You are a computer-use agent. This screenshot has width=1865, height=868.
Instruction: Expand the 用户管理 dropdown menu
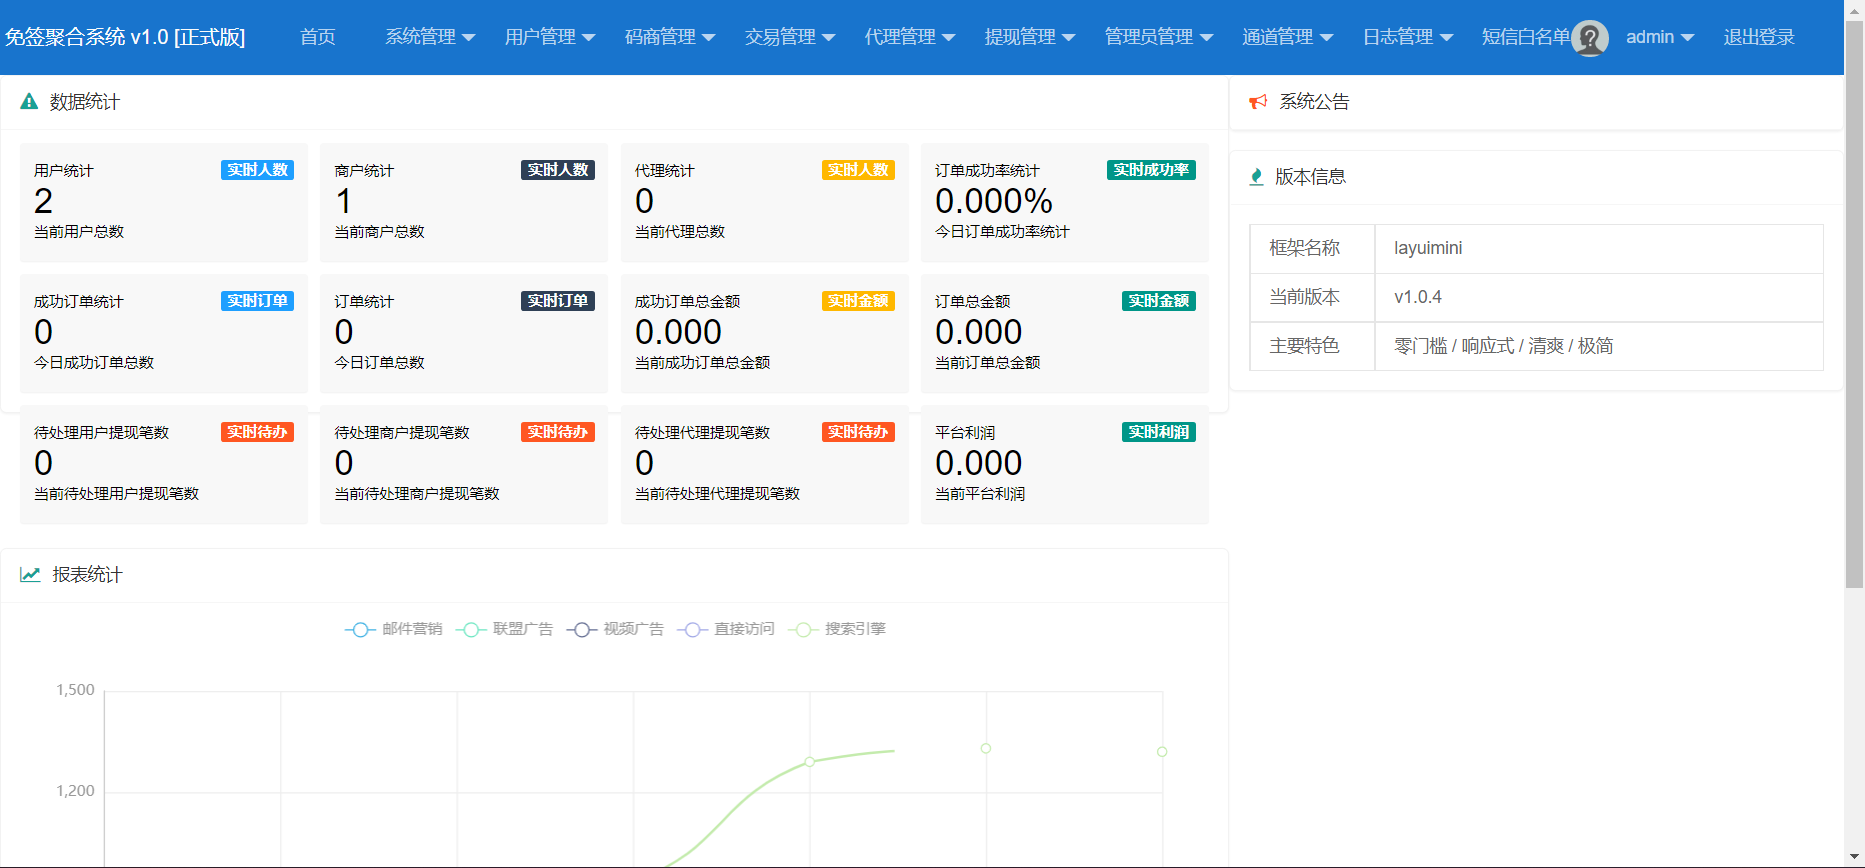pyautogui.click(x=550, y=37)
